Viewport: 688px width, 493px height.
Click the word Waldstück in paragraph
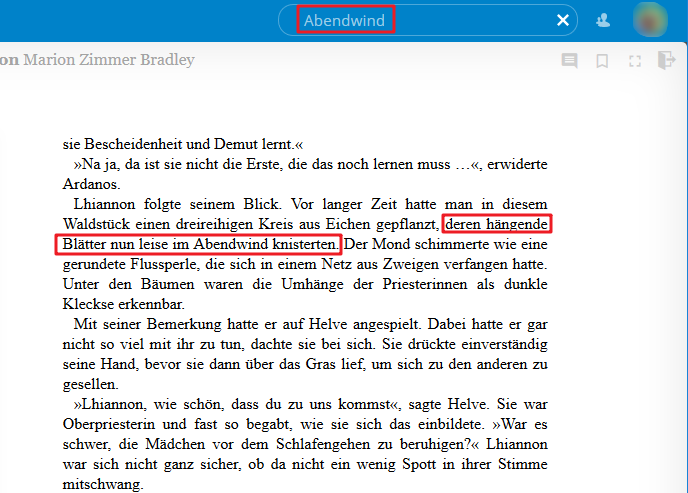97,225
